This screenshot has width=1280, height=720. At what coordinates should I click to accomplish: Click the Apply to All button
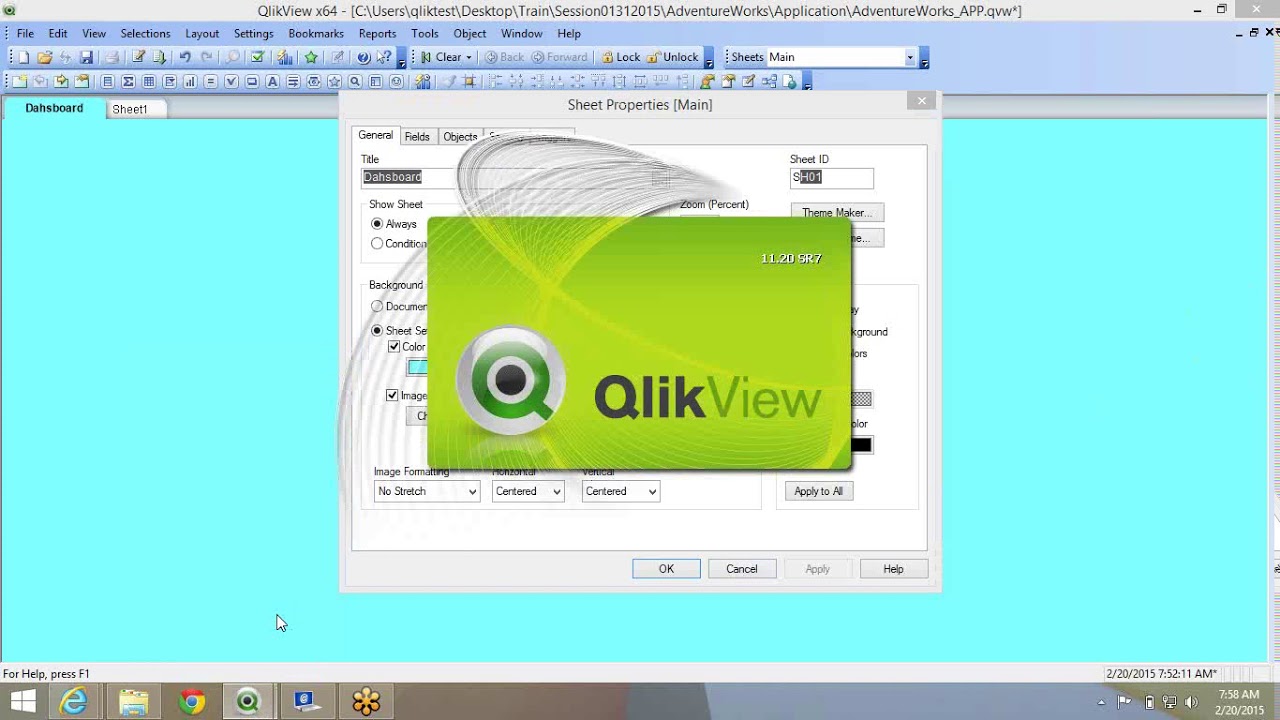(819, 491)
